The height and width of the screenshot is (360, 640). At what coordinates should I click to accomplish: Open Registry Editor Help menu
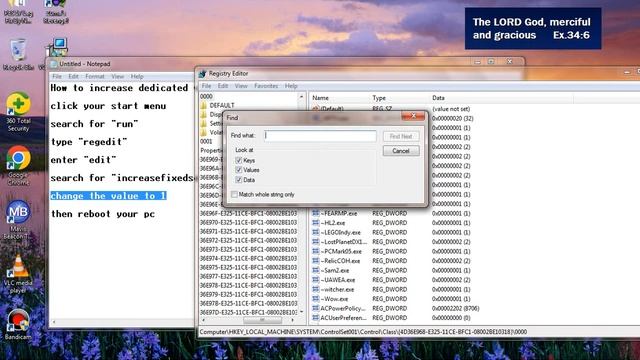click(291, 86)
